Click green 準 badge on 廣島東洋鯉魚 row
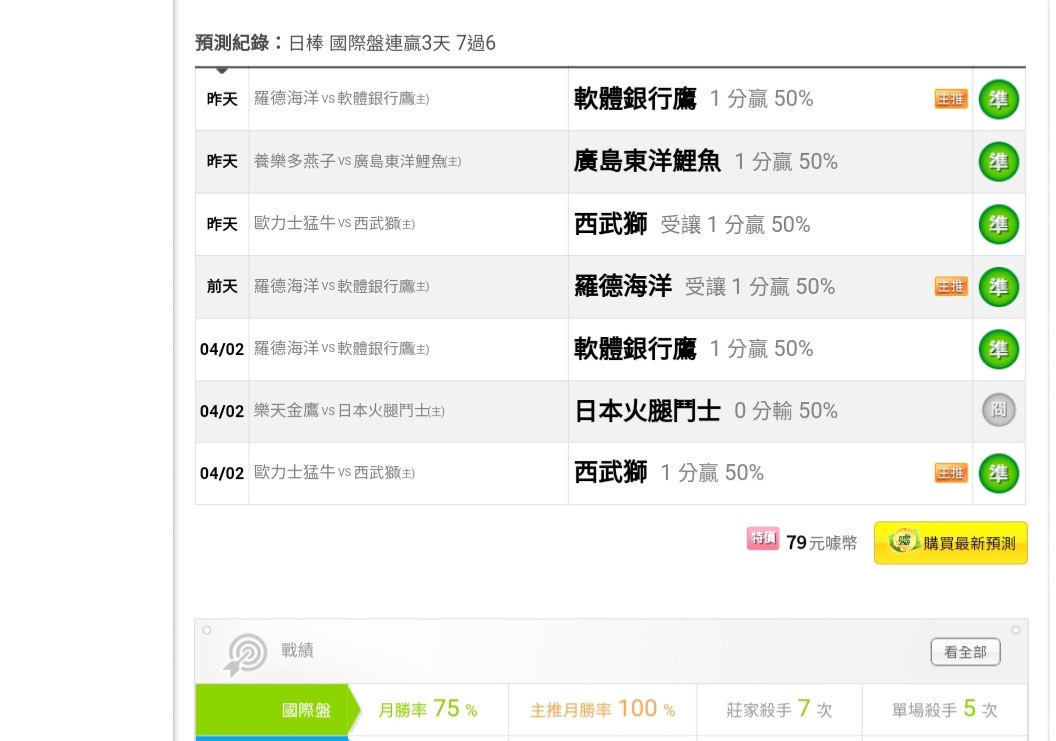This screenshot has height=741, width=1056. (998, 162)
